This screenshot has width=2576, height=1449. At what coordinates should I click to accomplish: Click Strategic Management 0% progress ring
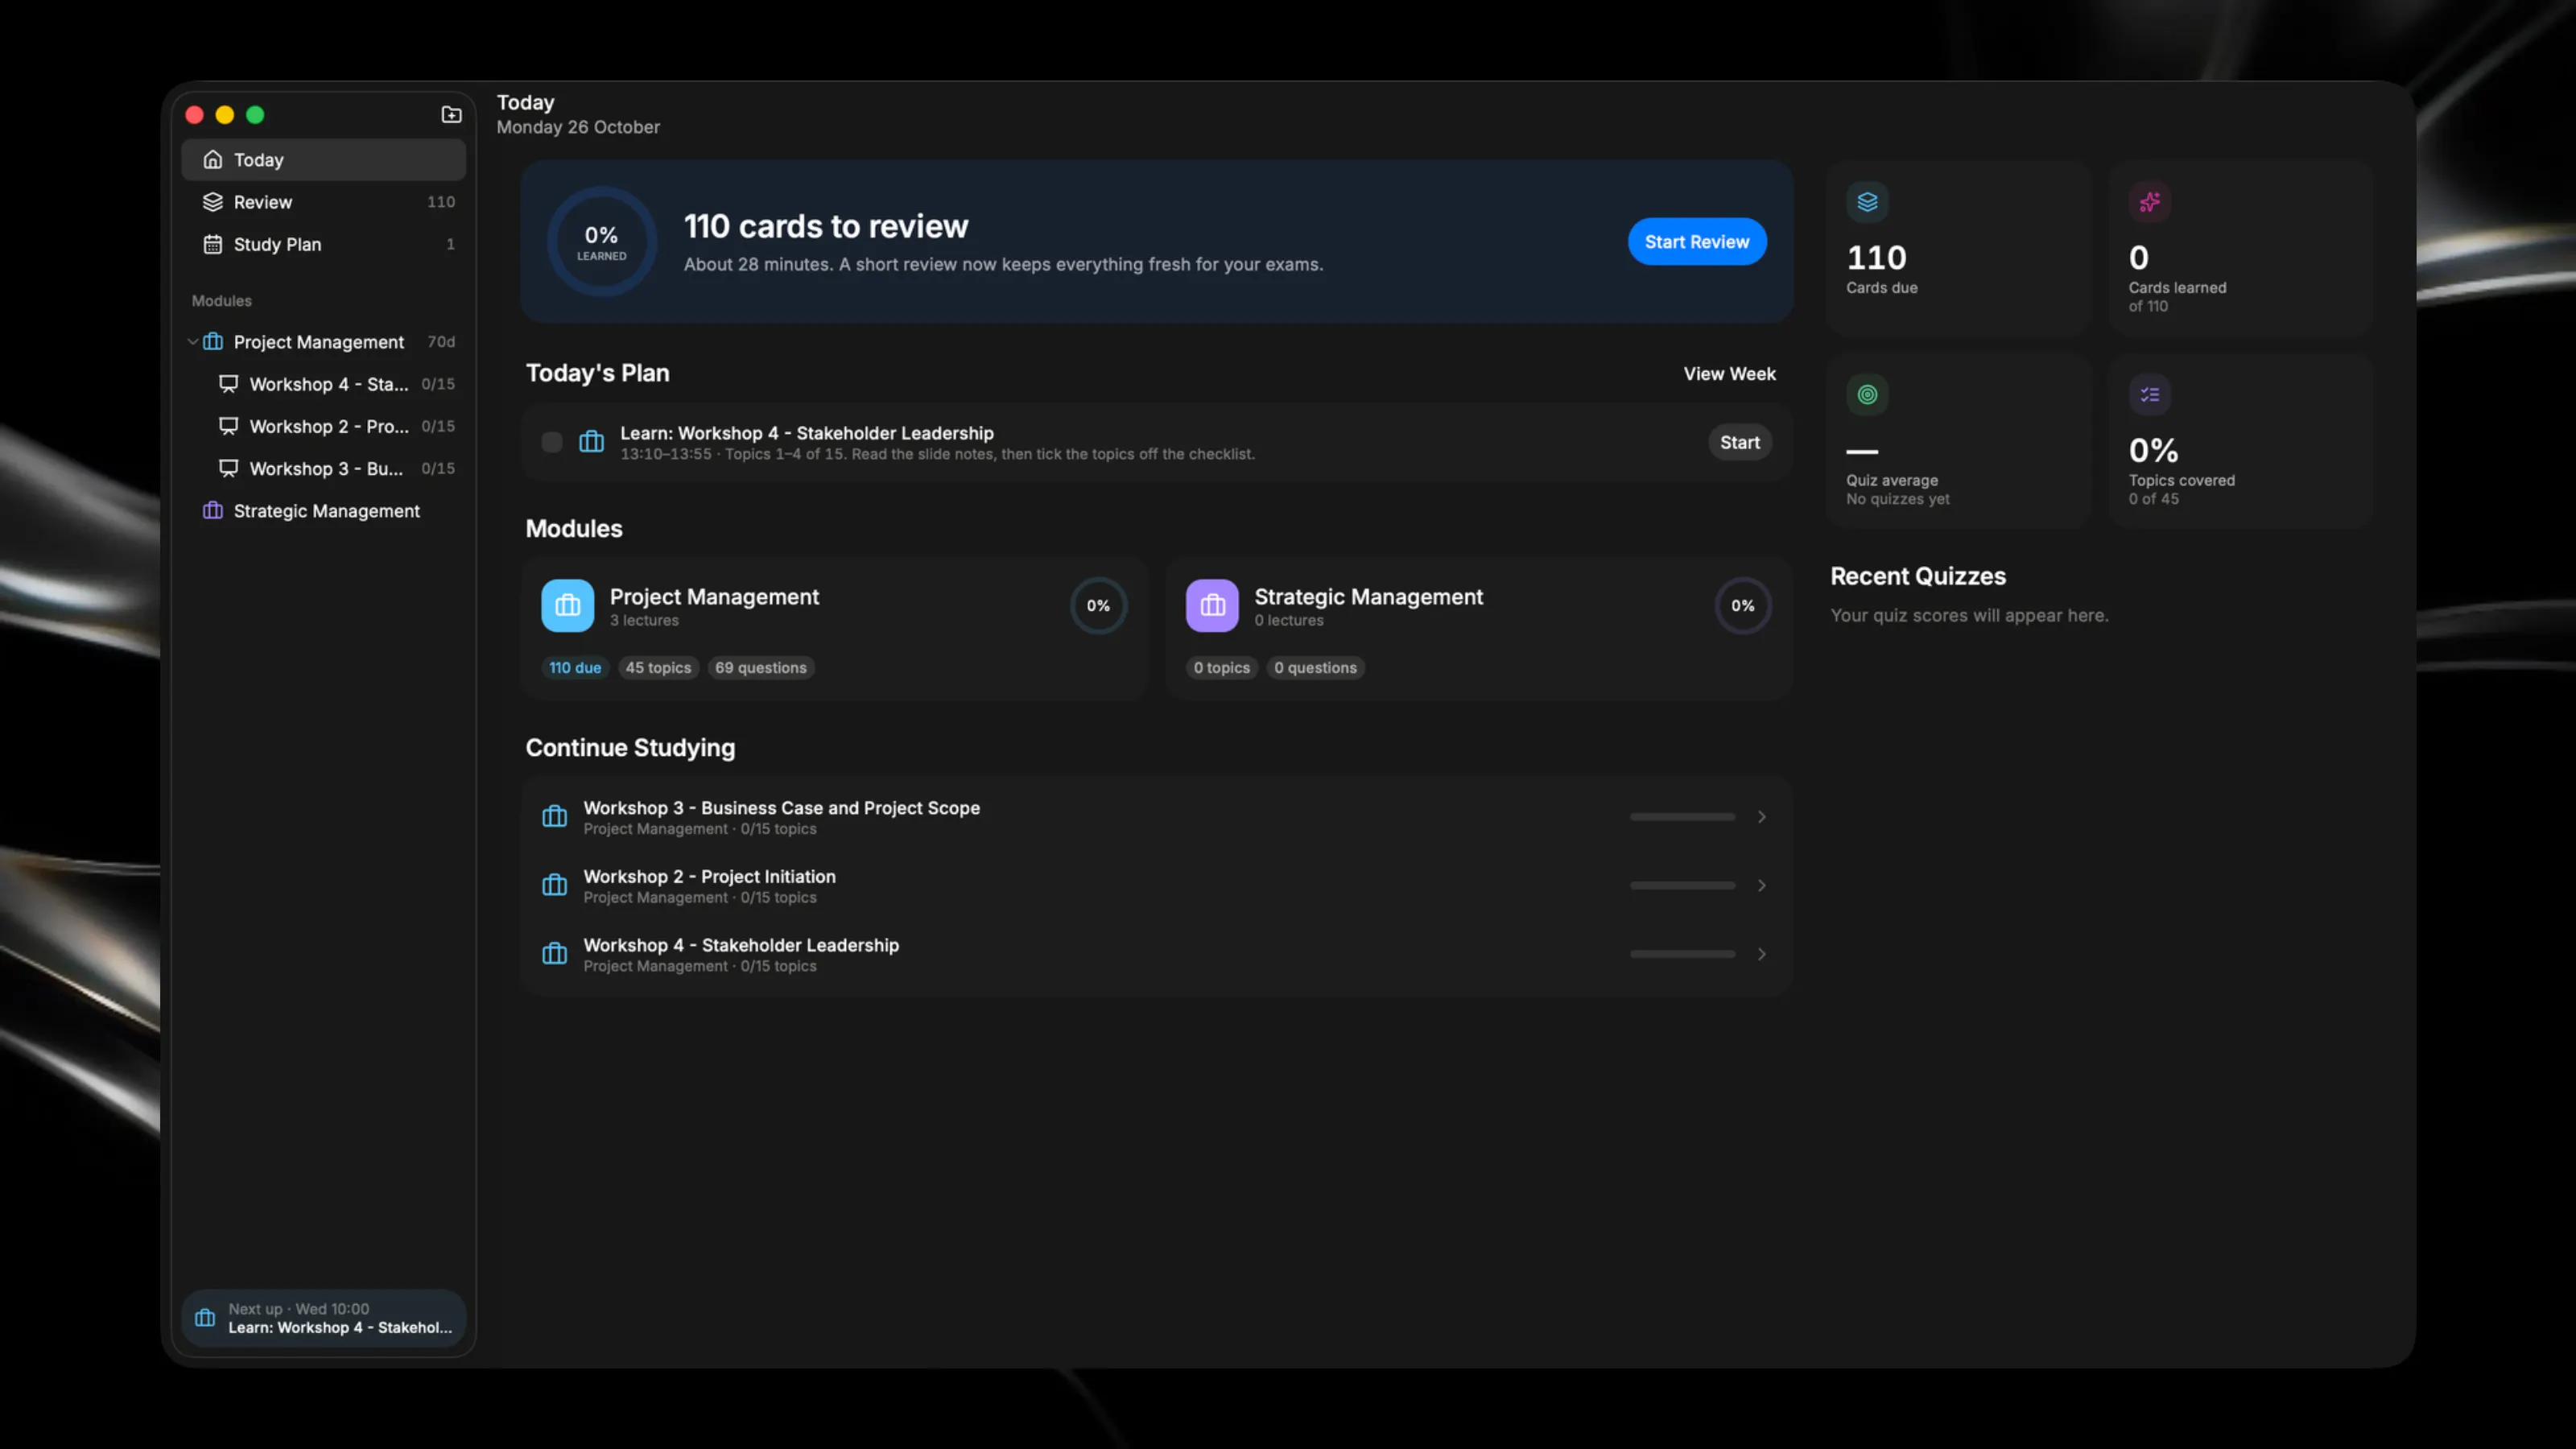1742,605
